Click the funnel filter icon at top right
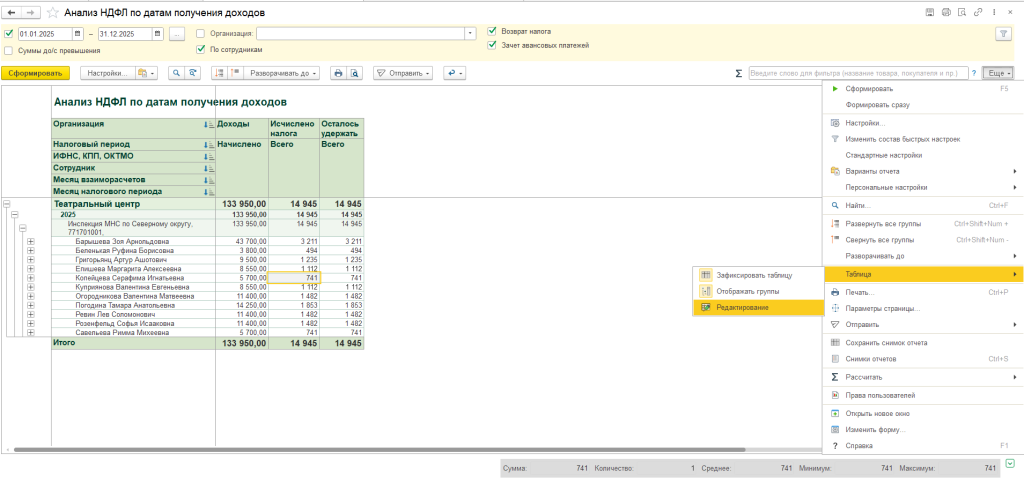The image size is (1024, 483). [x=1003, y=33]
